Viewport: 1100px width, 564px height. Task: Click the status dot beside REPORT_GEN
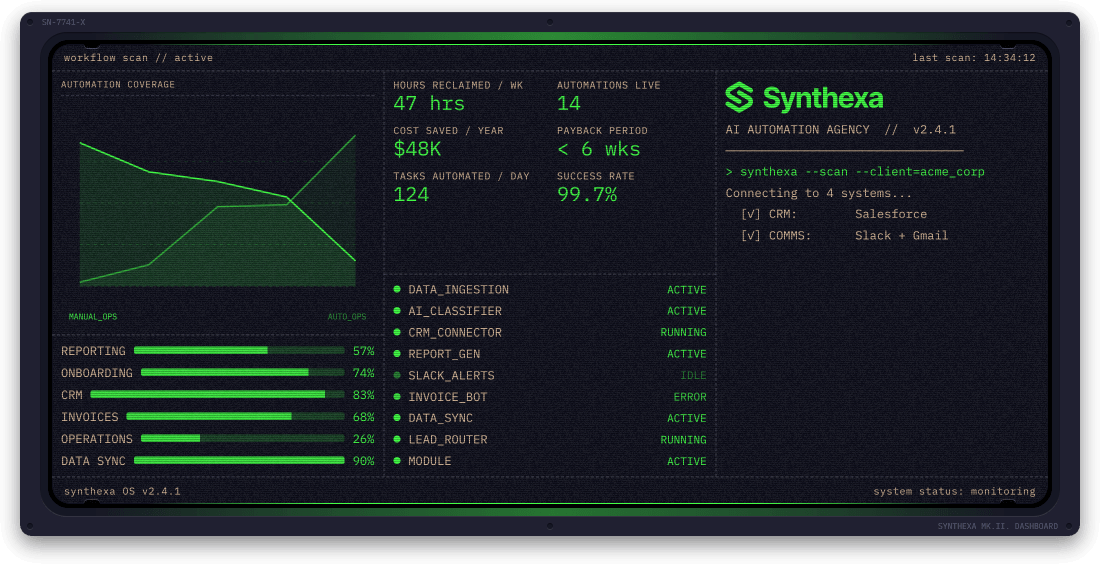pyautogui.click(x=397, y=354)
